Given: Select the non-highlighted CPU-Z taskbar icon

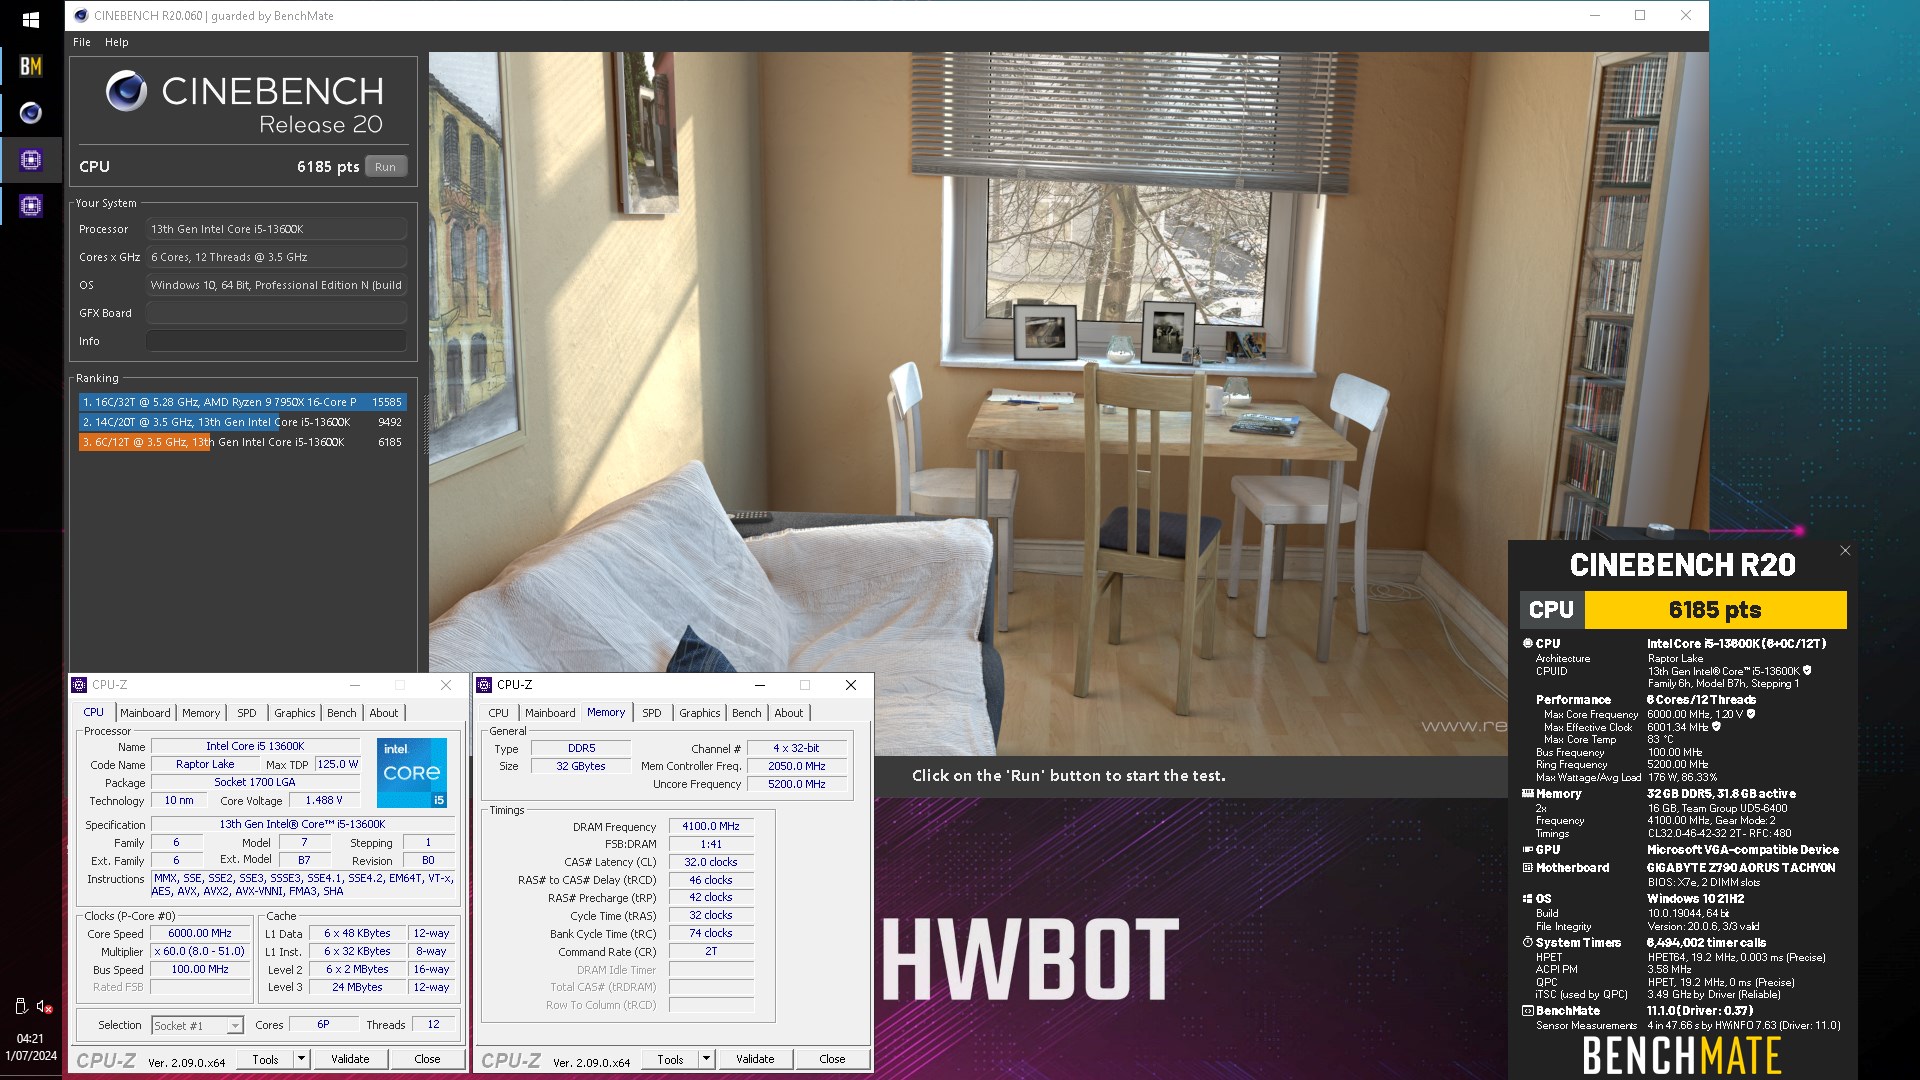Looking at the screenshot, I should click(31, 206).
